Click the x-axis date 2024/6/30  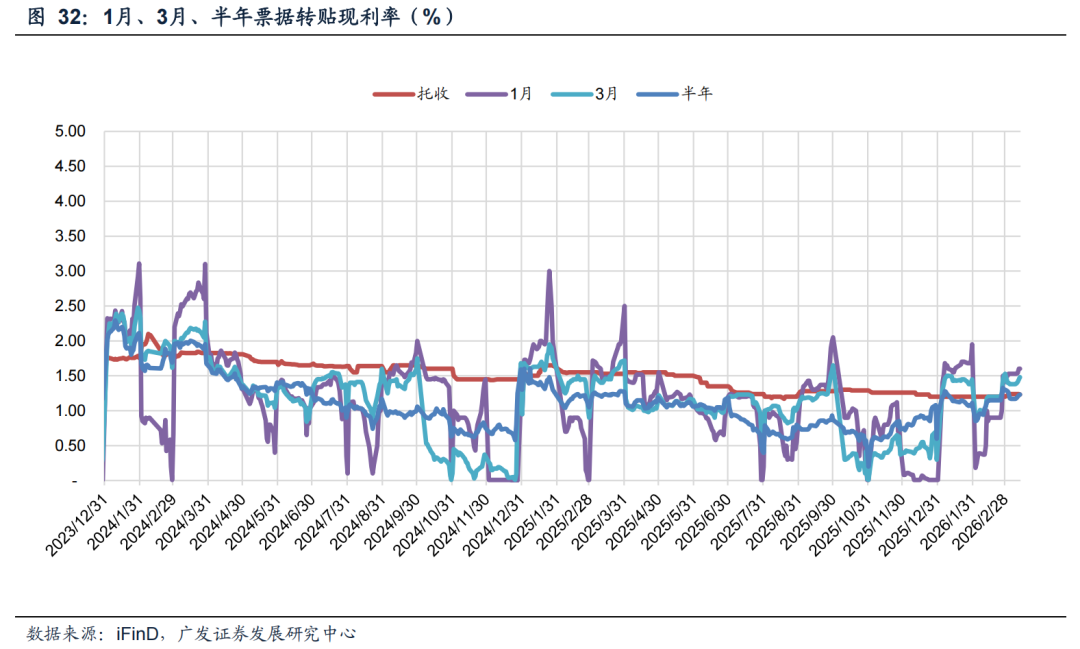point(287,523)
